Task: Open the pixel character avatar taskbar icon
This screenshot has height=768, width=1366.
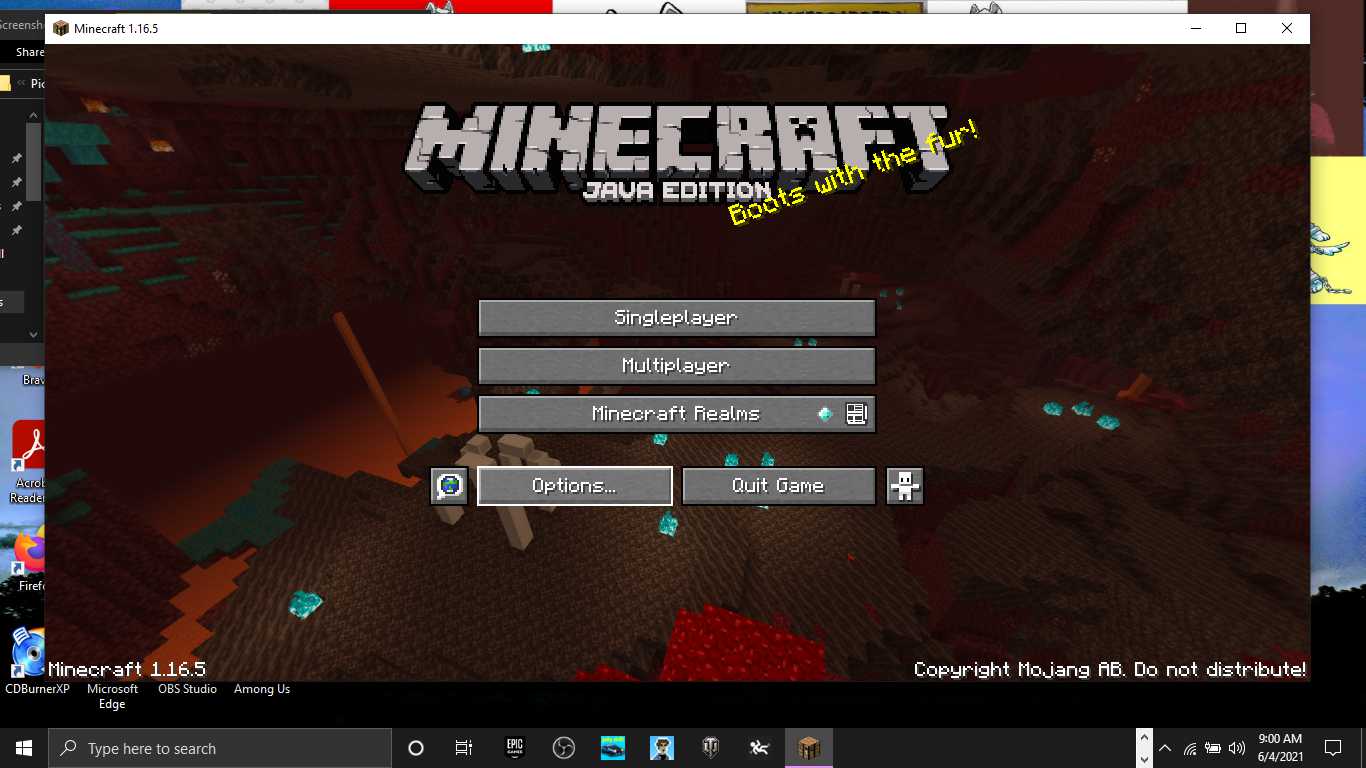Action: tap(661, 748)
